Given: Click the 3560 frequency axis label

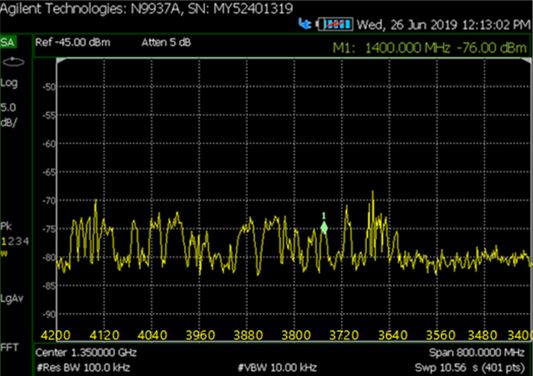Looking at the screenshot, I should [x=441, y=336].
